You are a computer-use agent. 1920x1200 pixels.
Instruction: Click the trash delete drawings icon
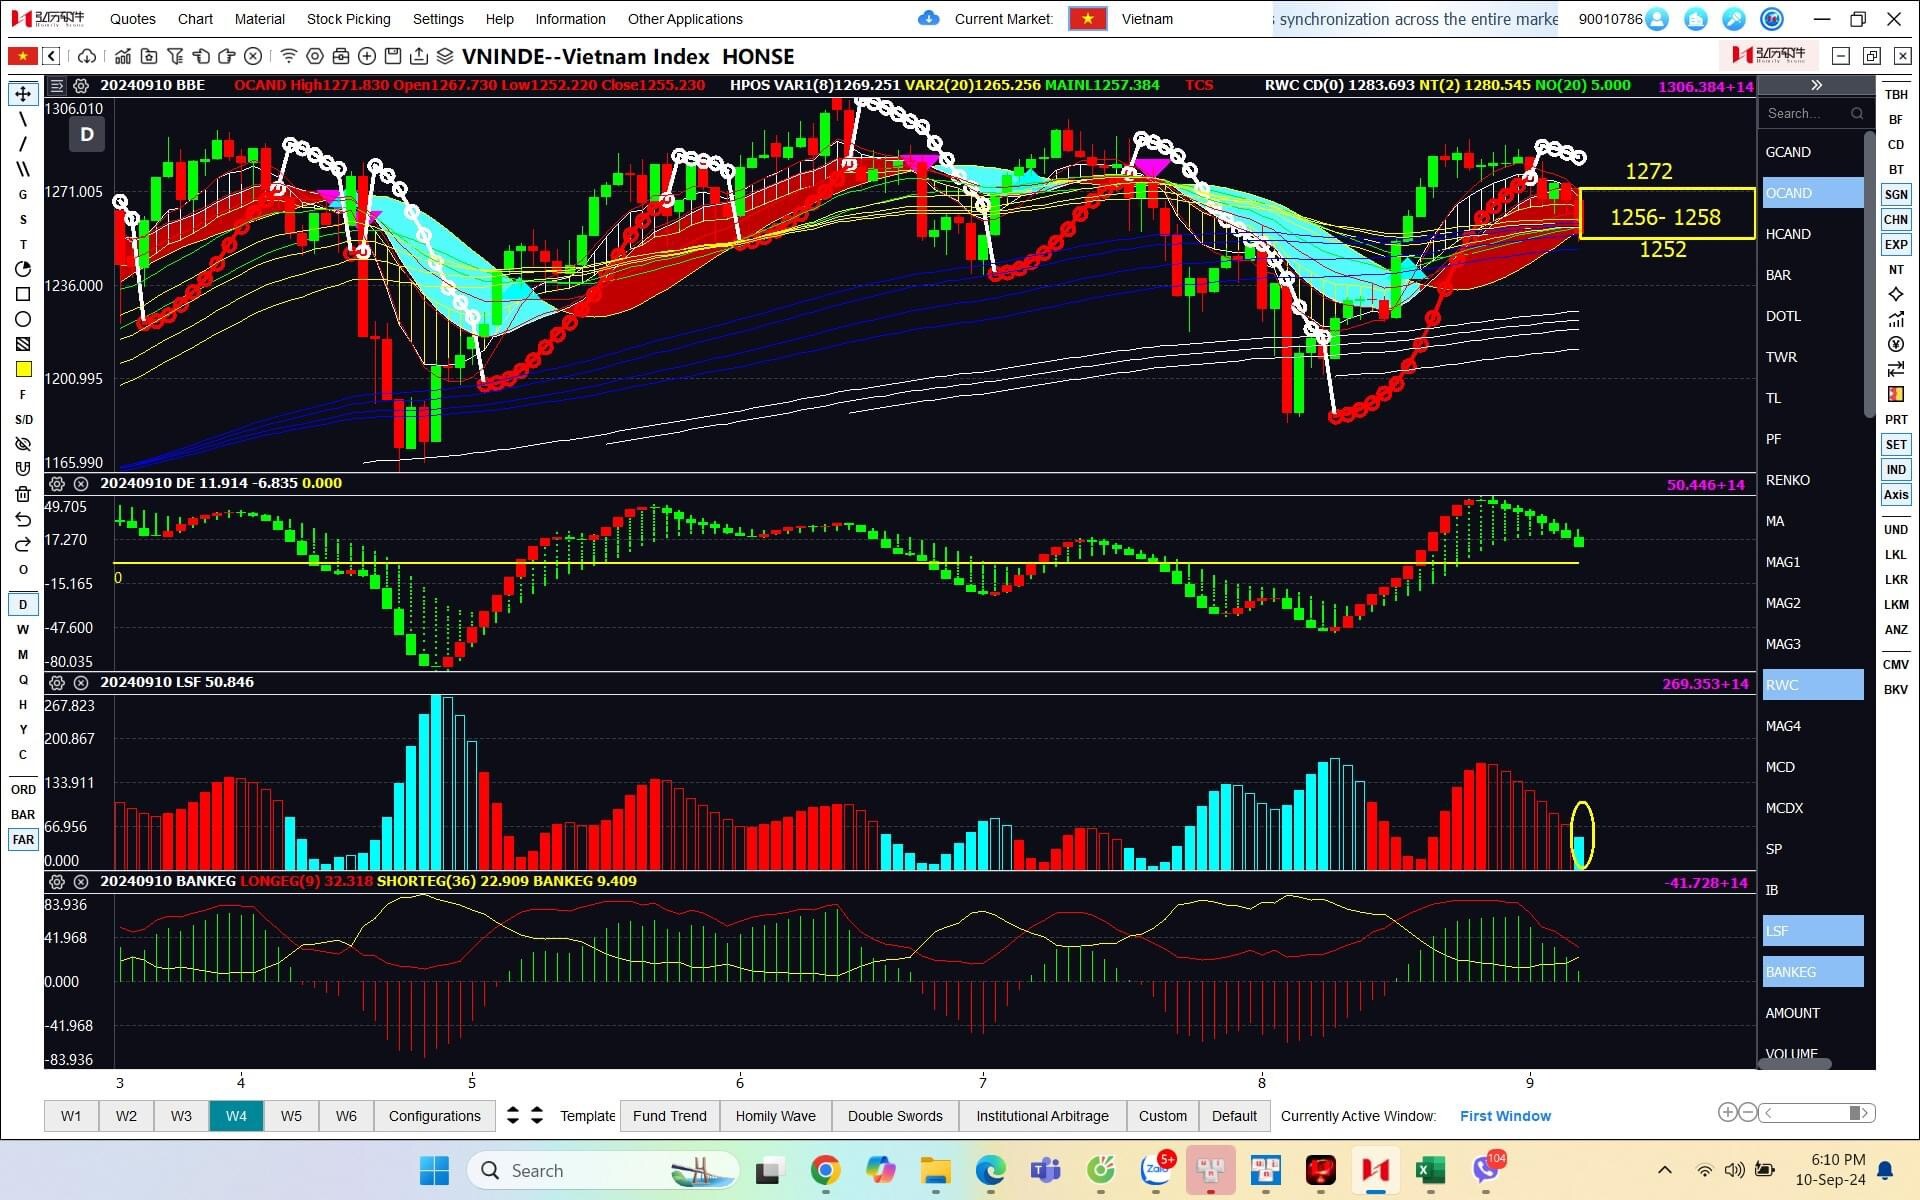pos(23,494)
